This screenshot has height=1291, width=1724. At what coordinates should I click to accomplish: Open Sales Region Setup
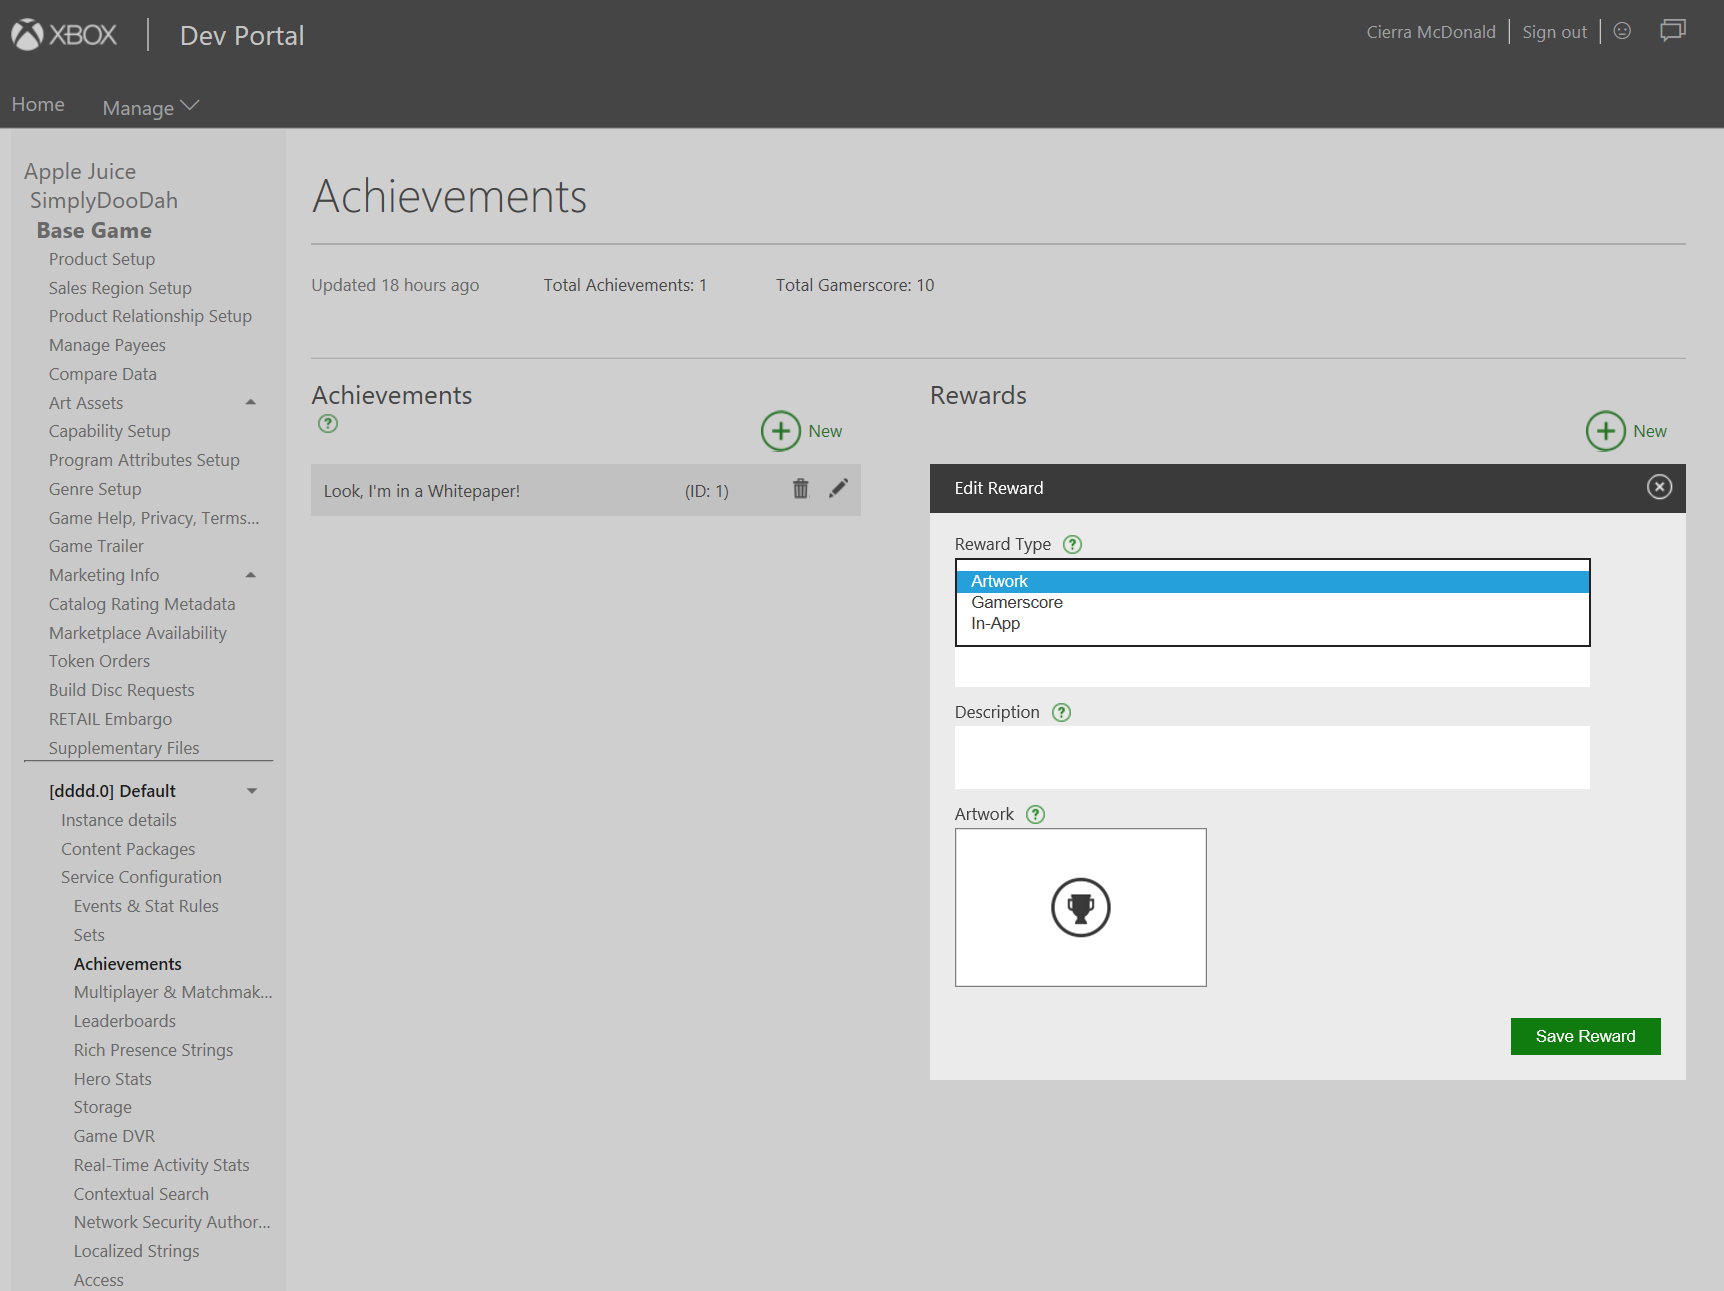pos(120,288)
